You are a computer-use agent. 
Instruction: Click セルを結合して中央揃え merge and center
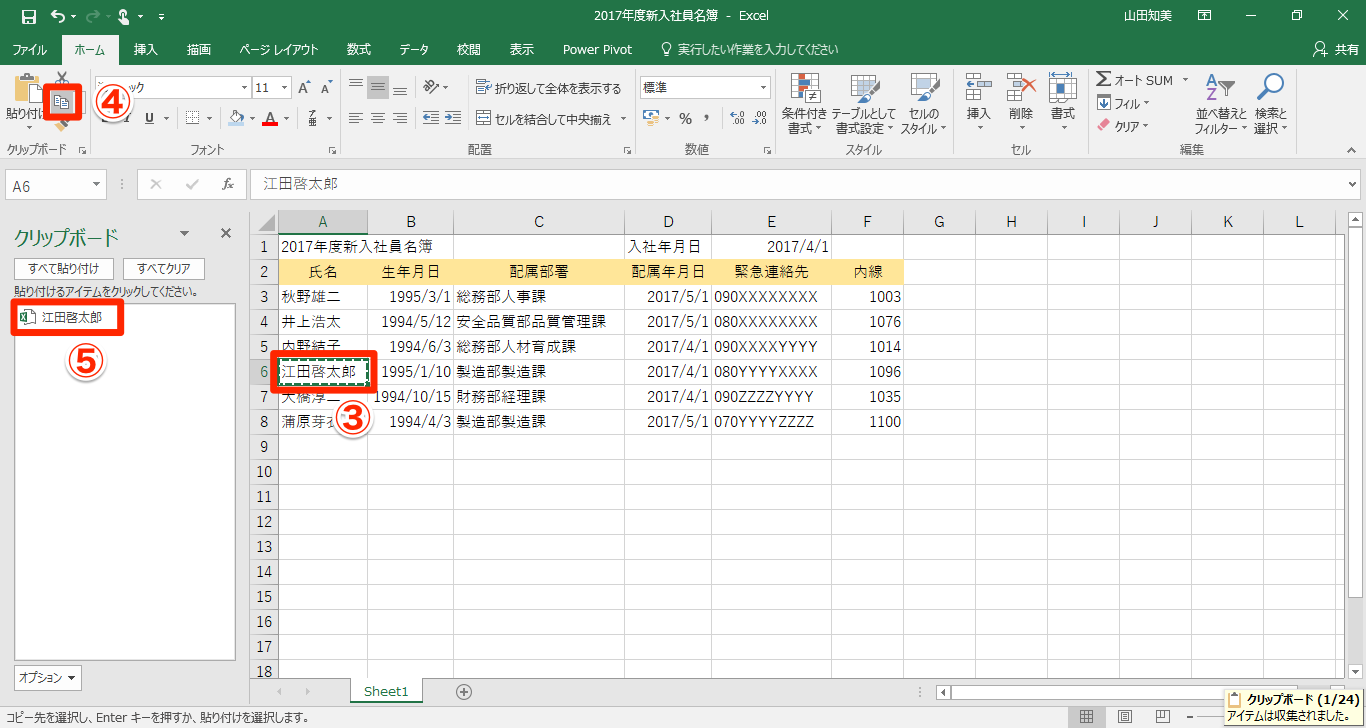546,119
